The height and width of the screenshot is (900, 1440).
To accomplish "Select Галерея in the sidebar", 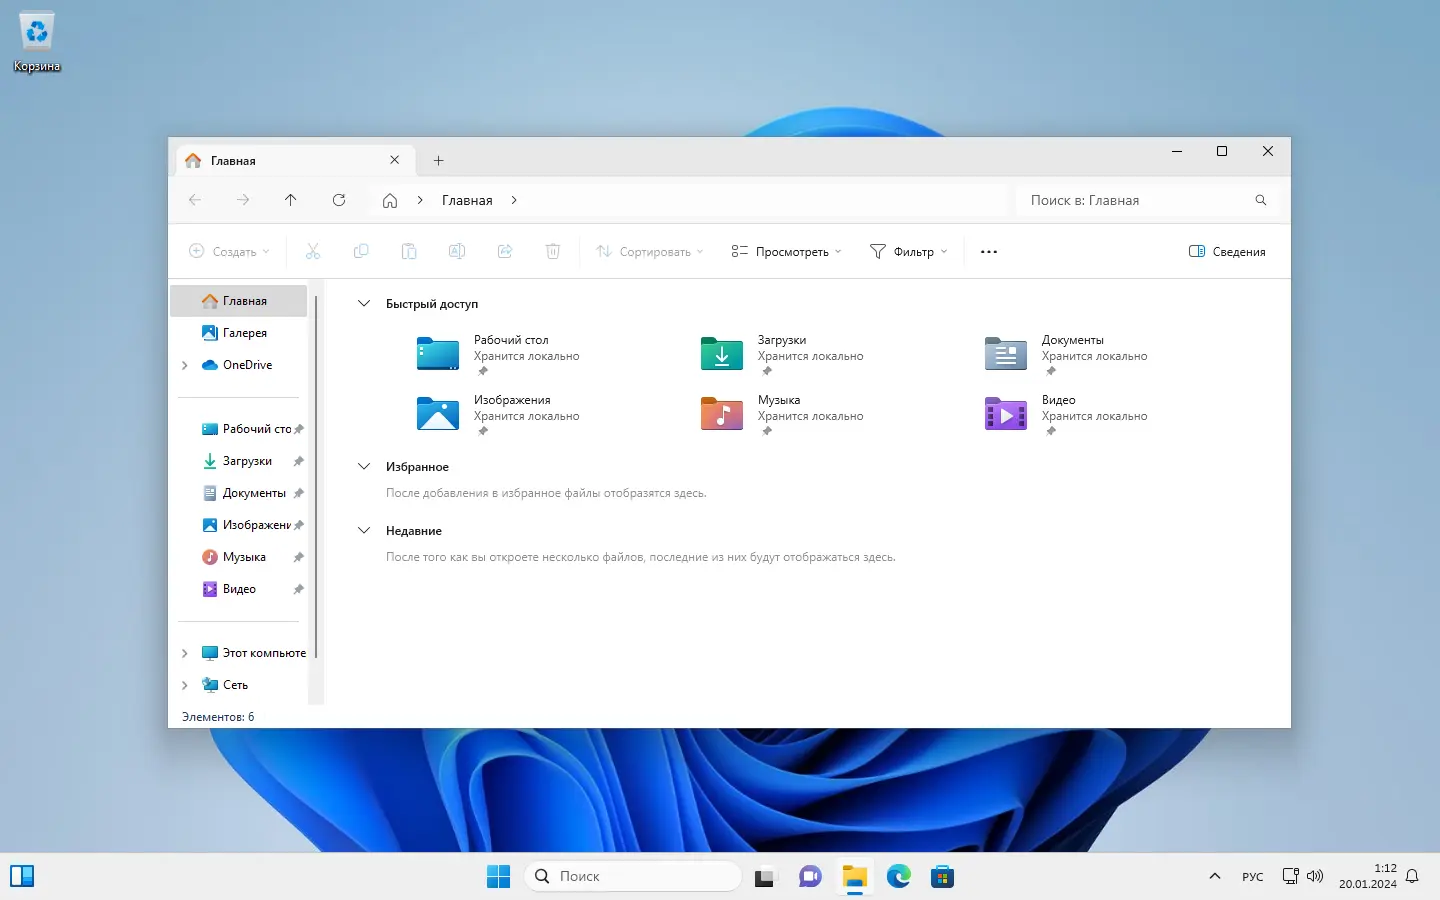I will coord(244,333).
